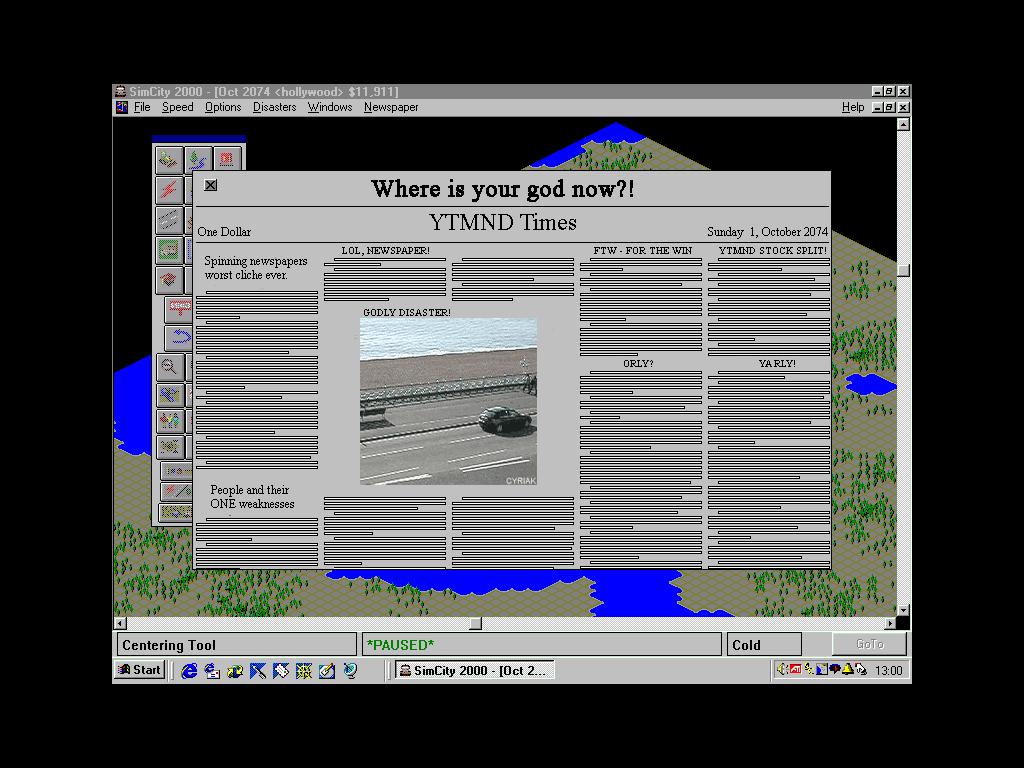Select the Zoom out magnifier tool

pyautogui.click(x=168, y=367)
